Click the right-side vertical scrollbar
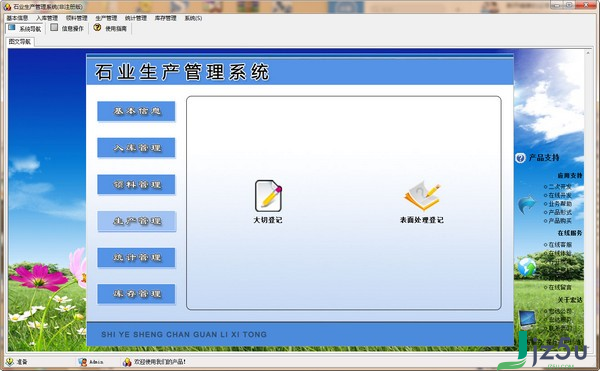The height and width of the screenshot is (371, 600). (588, 199)
